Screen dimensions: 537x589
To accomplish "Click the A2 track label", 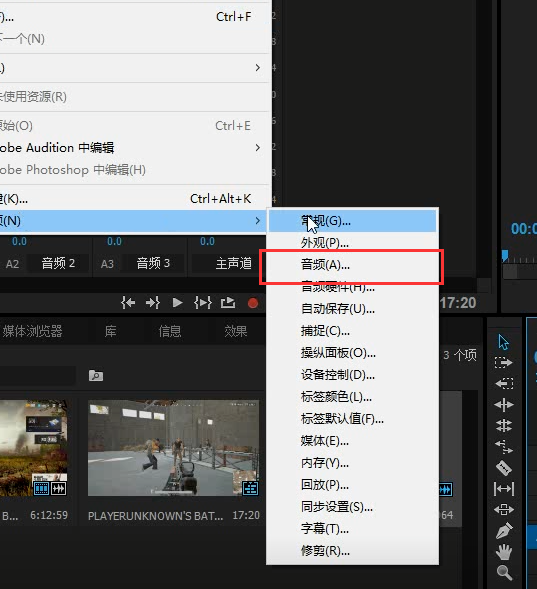I will [x=12, y=264].
